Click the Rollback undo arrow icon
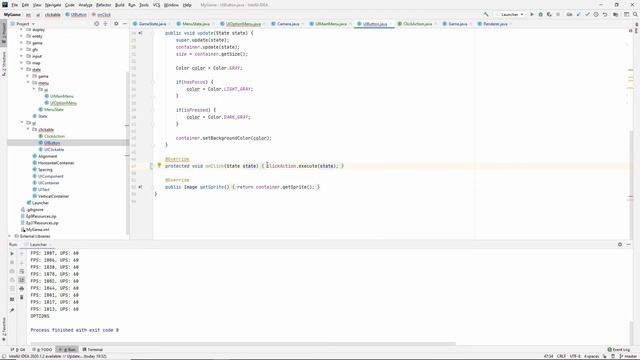The image size is (640, 360). click(605, 14)
